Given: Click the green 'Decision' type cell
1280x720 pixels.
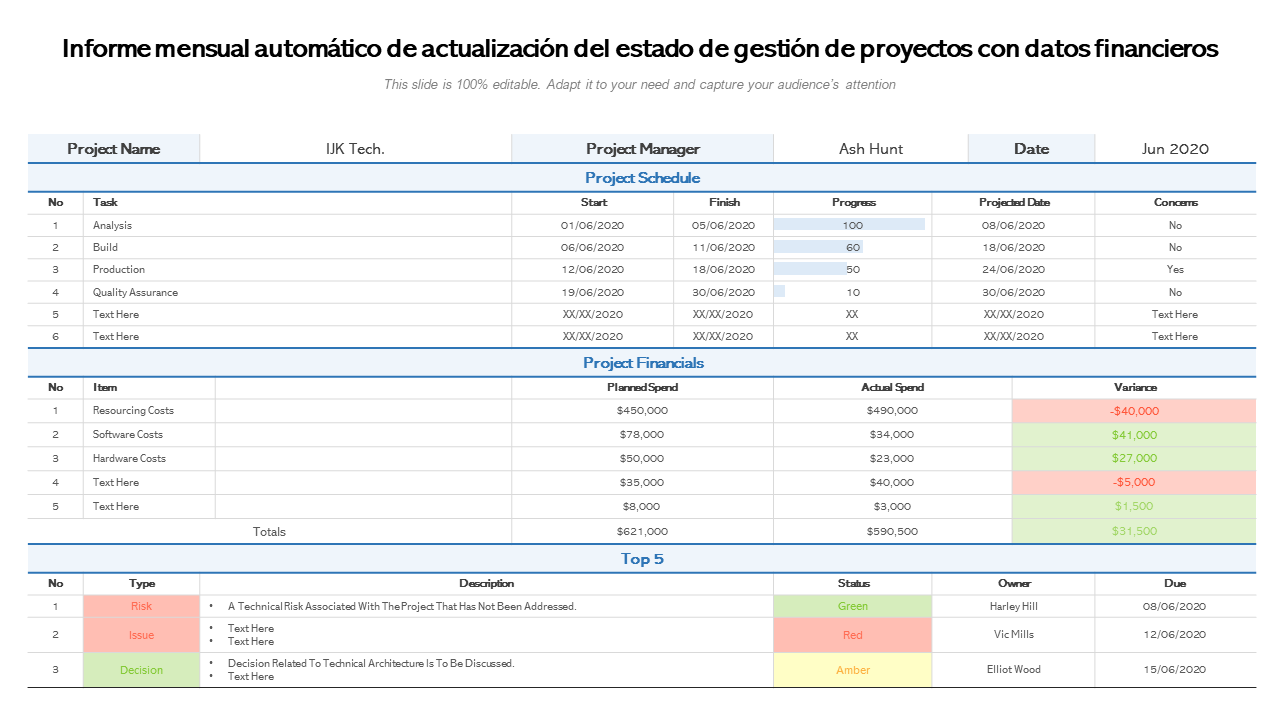Looking at the screenshot, I should [141, 670].
